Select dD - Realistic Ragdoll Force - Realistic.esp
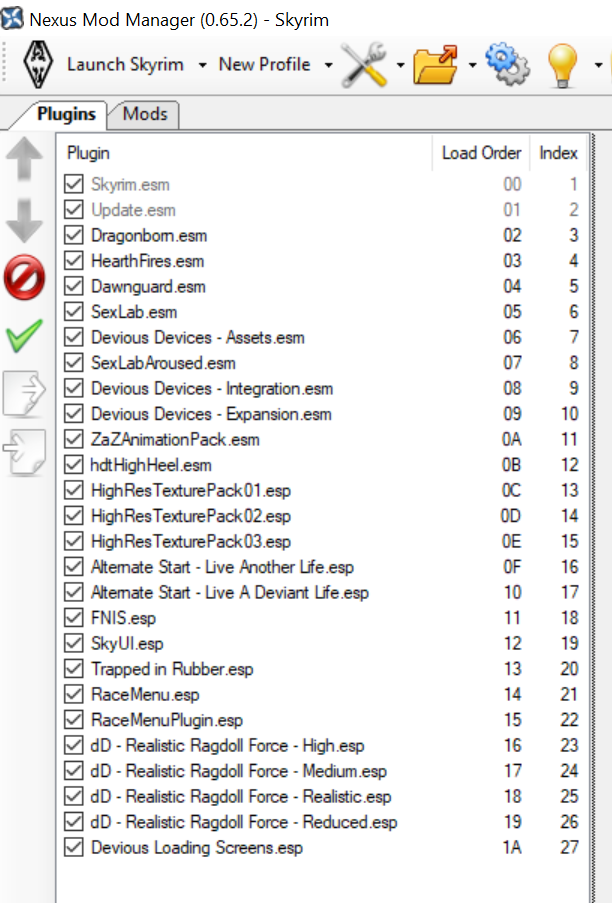Screen dimensions: 612x903 322,796
